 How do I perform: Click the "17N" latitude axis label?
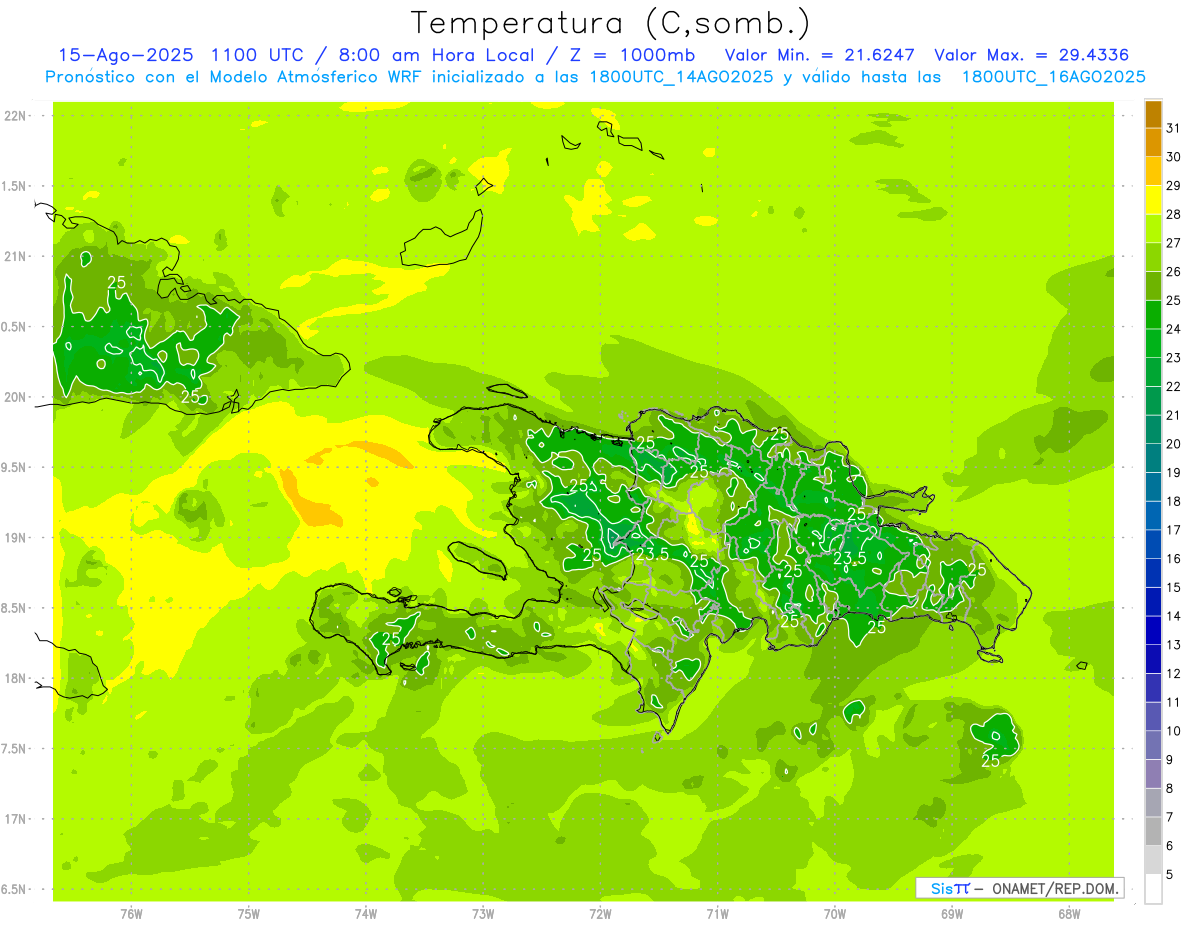15,819
